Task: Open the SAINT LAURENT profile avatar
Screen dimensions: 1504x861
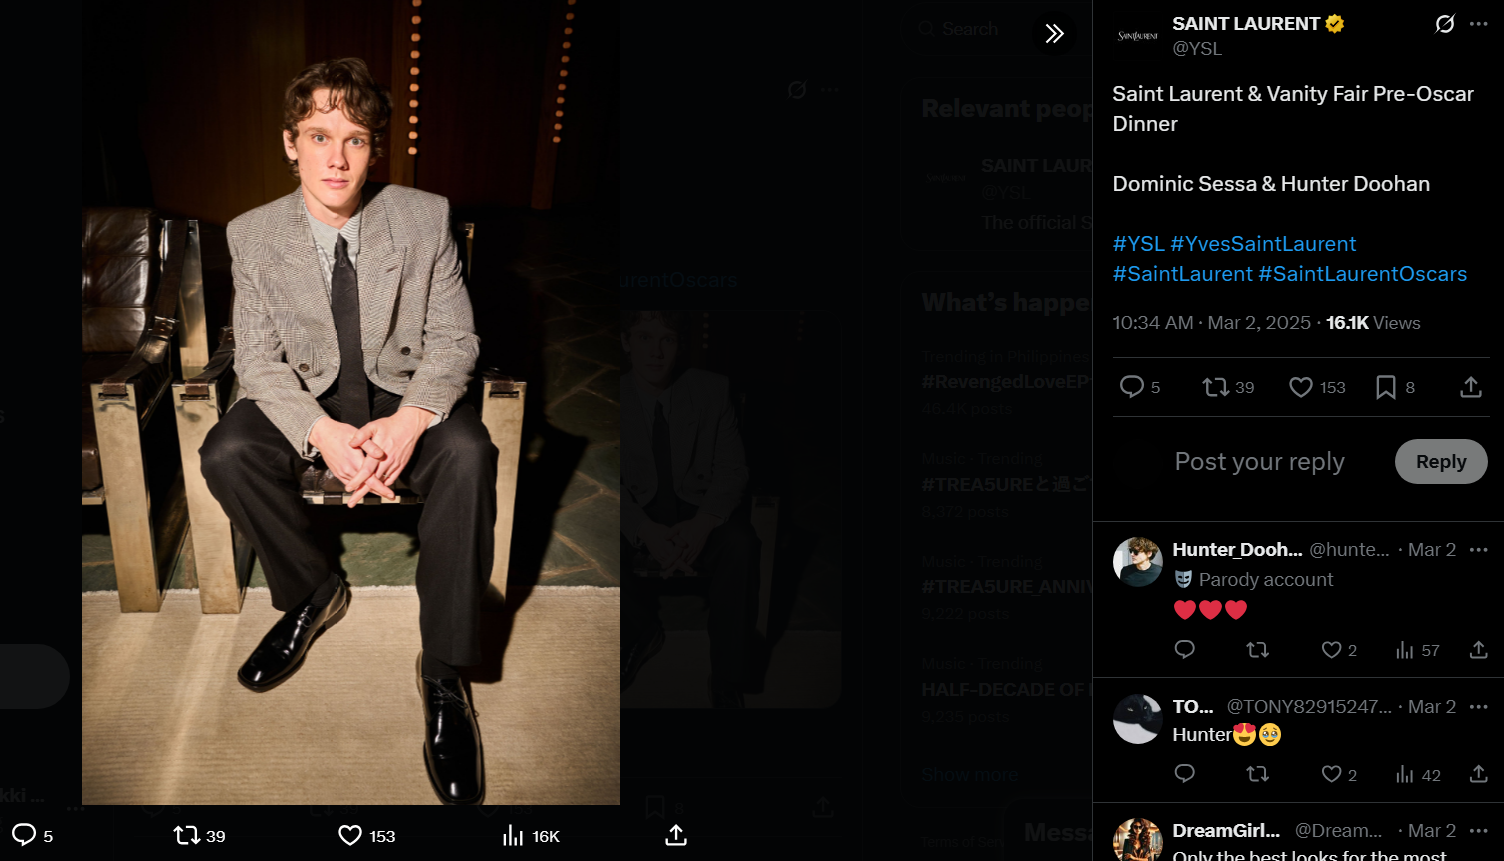Action: tap(1138, 36)
